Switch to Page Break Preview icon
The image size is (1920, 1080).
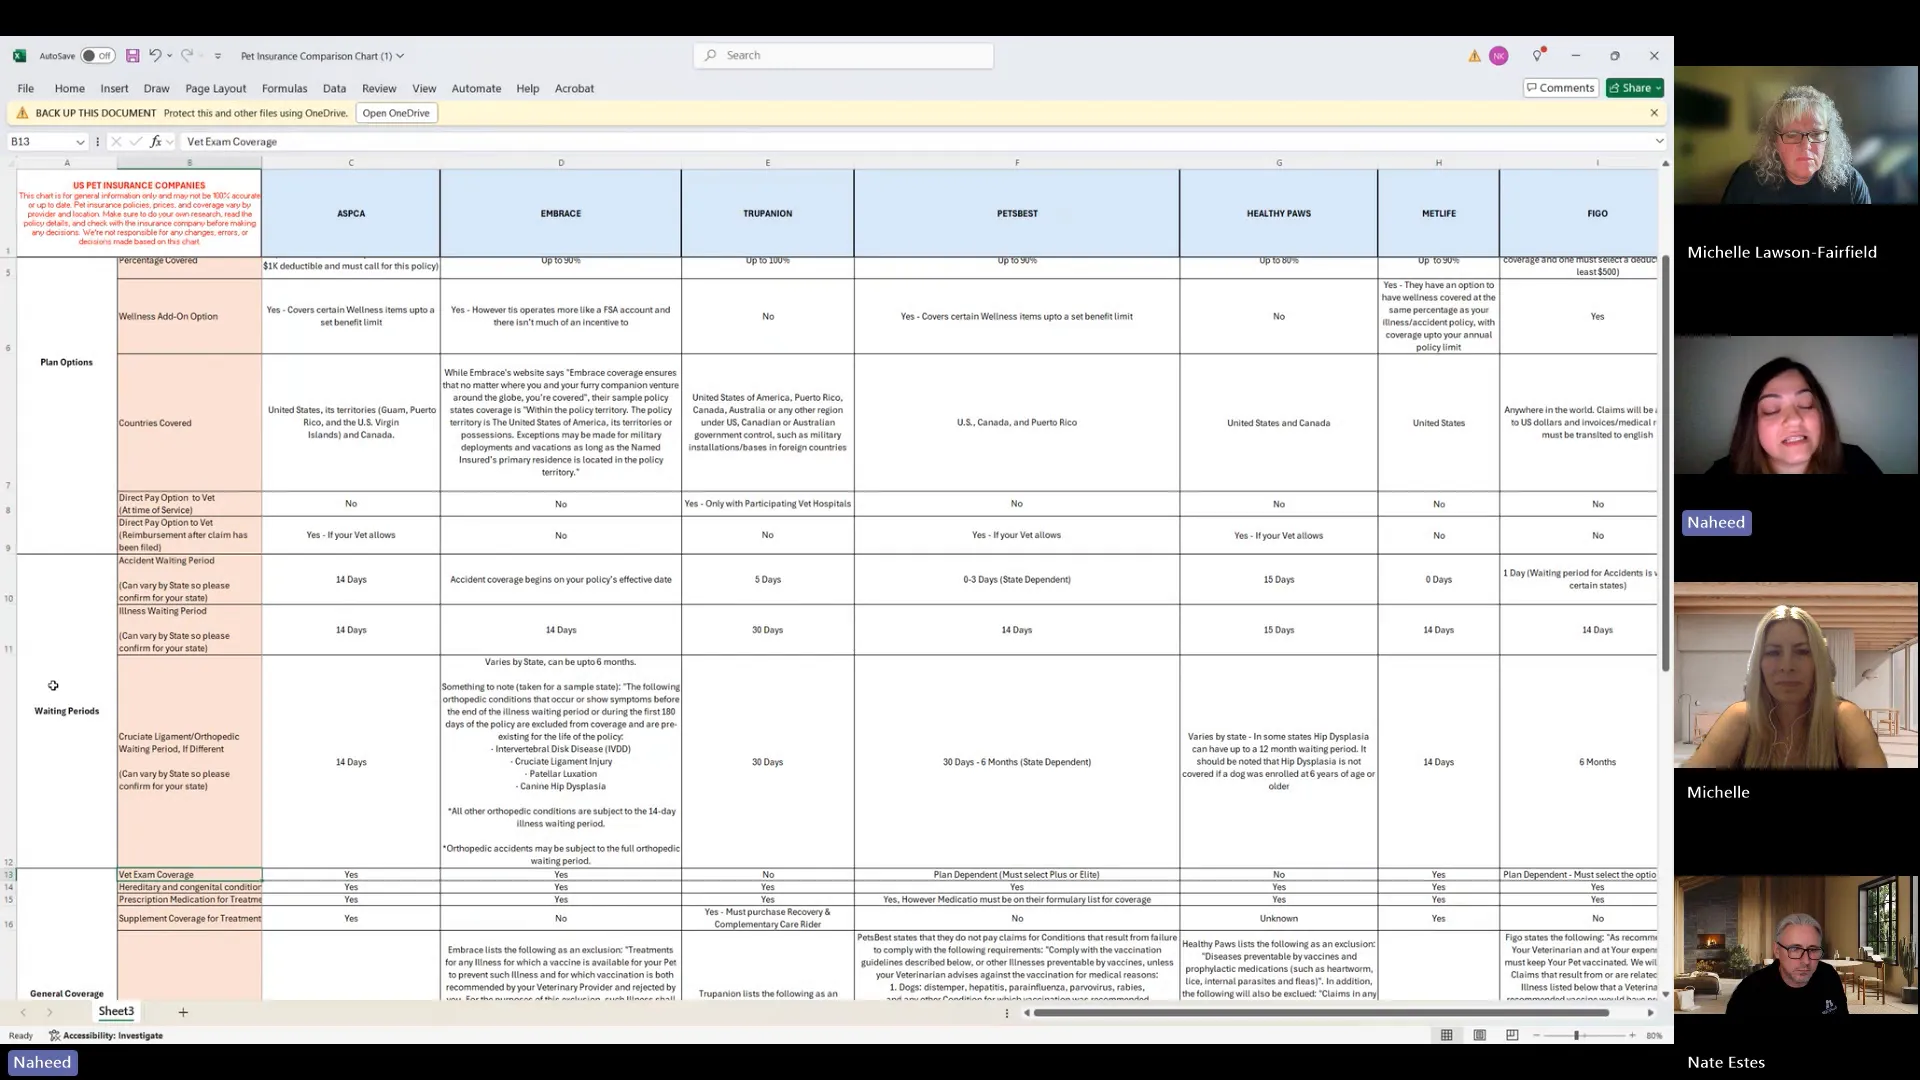[1512, 1035]
